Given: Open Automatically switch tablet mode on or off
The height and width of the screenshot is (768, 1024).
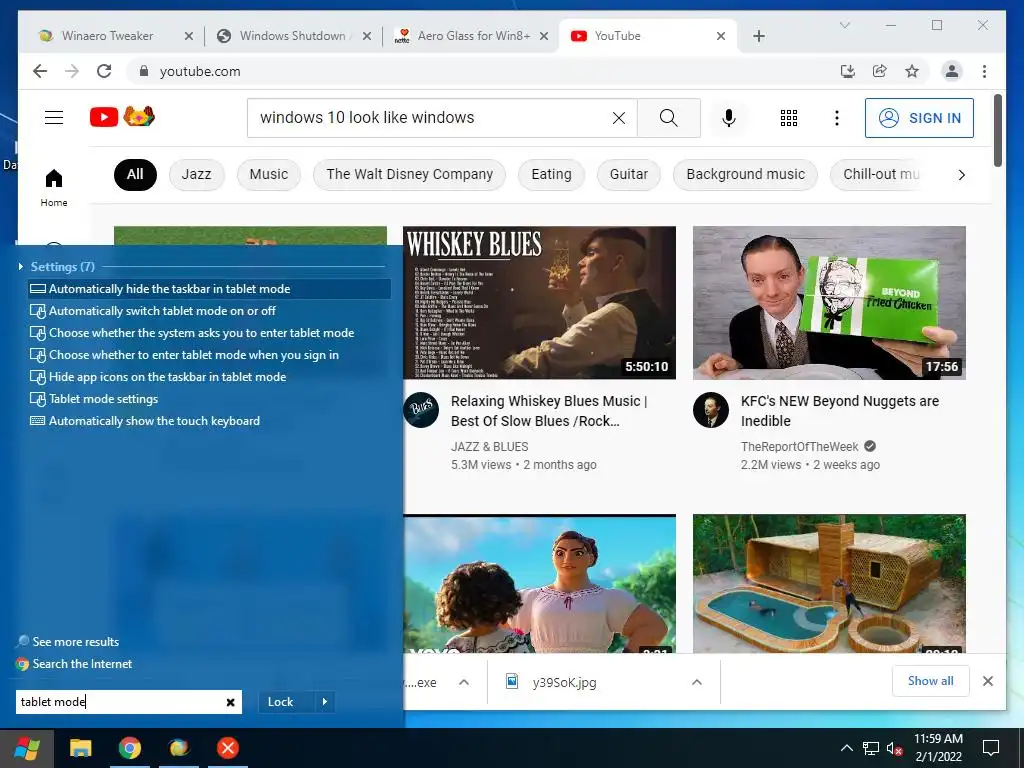Looking at the screenshot, I should point(209,311).
